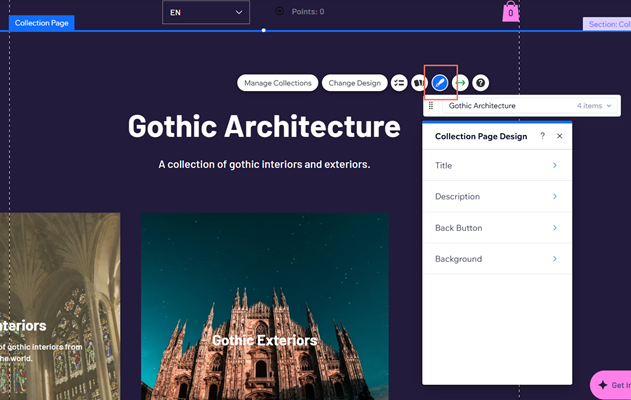The height and width of the screenshot is (400, 631).
Task: Click the drag handle beside Gothic Architecture
Action: (x=432, y=106)
